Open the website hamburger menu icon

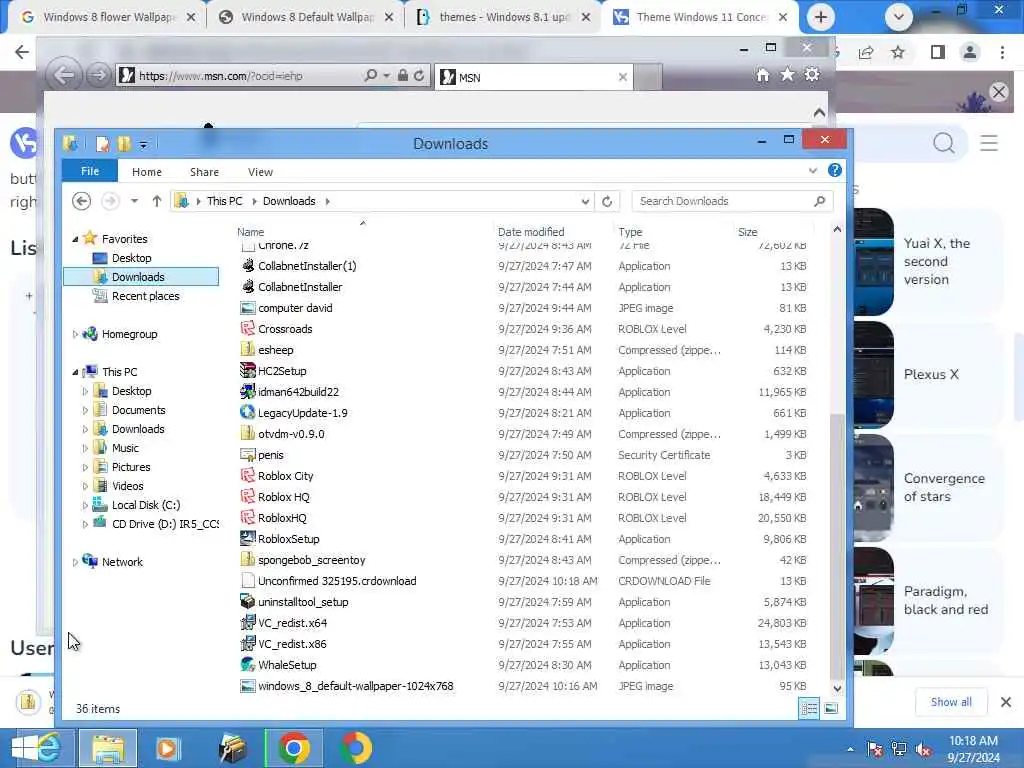click(989, 143)
